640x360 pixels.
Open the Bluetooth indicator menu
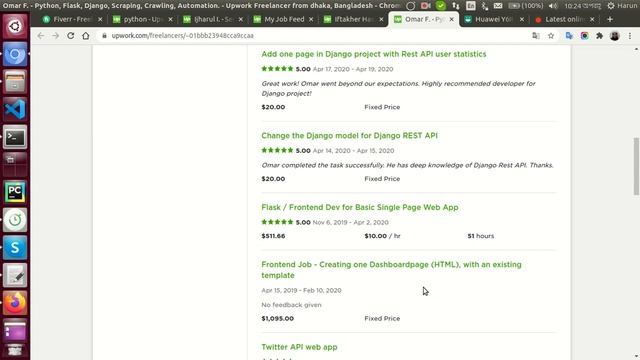pos(484,5)
